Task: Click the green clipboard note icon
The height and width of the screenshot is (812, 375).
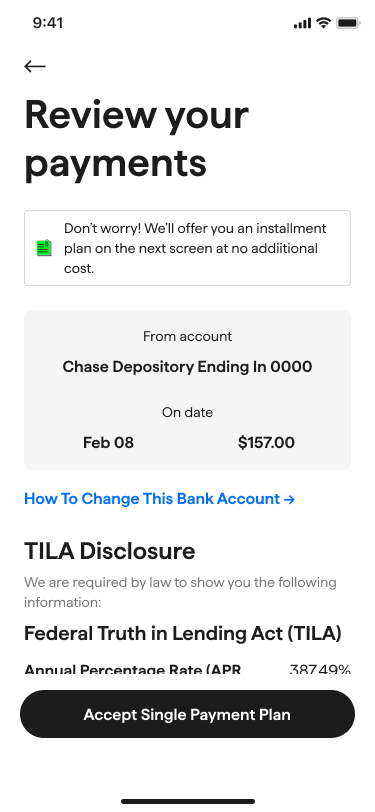Action: tap(45, 248)
